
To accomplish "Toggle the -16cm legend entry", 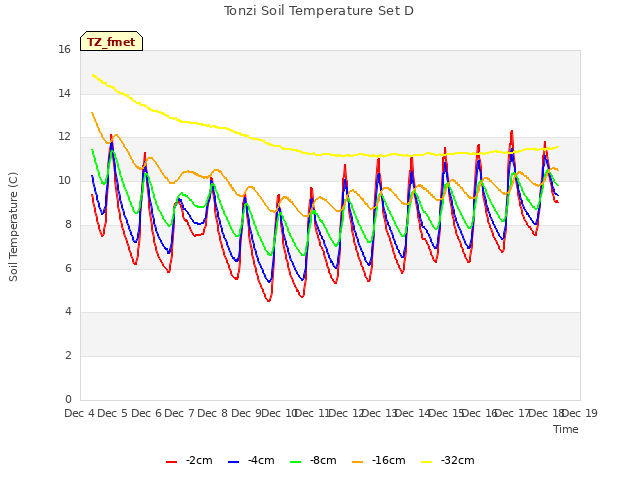I will [x=378, y=461].
